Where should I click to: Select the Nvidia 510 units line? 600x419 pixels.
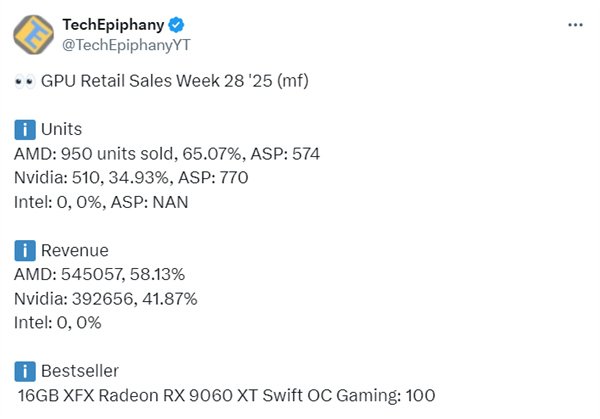131,177
